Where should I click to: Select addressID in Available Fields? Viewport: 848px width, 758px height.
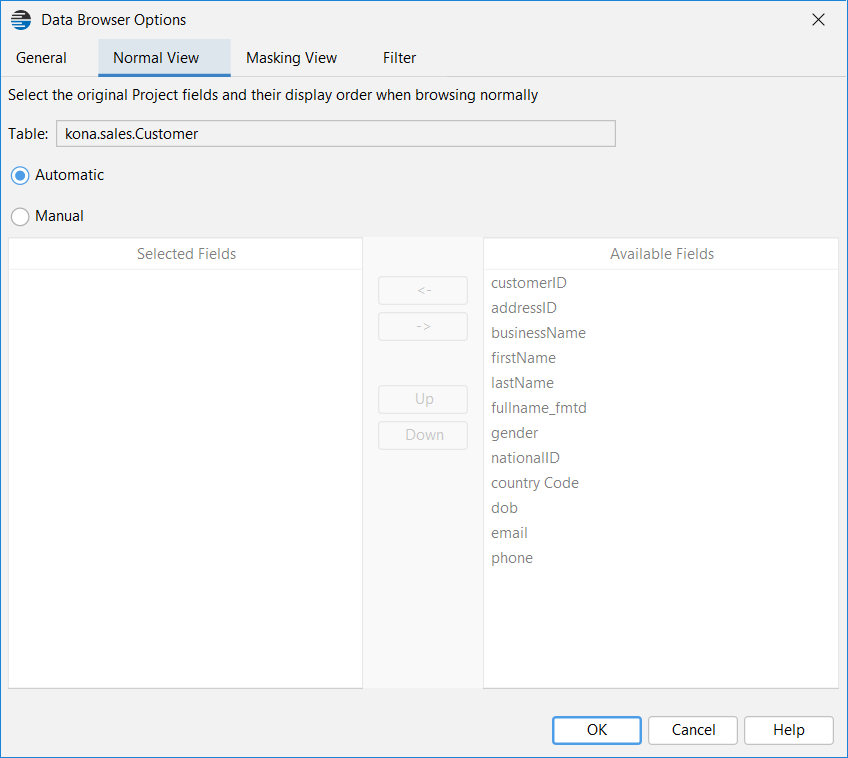[661, 308]
